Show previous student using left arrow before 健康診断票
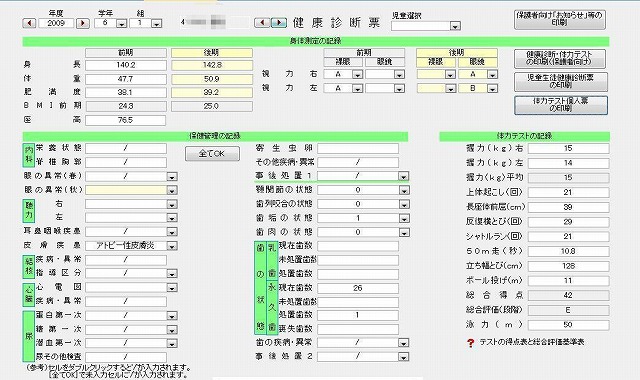The width and height of the screenshot is (640, 380). (x=262, y=23)
